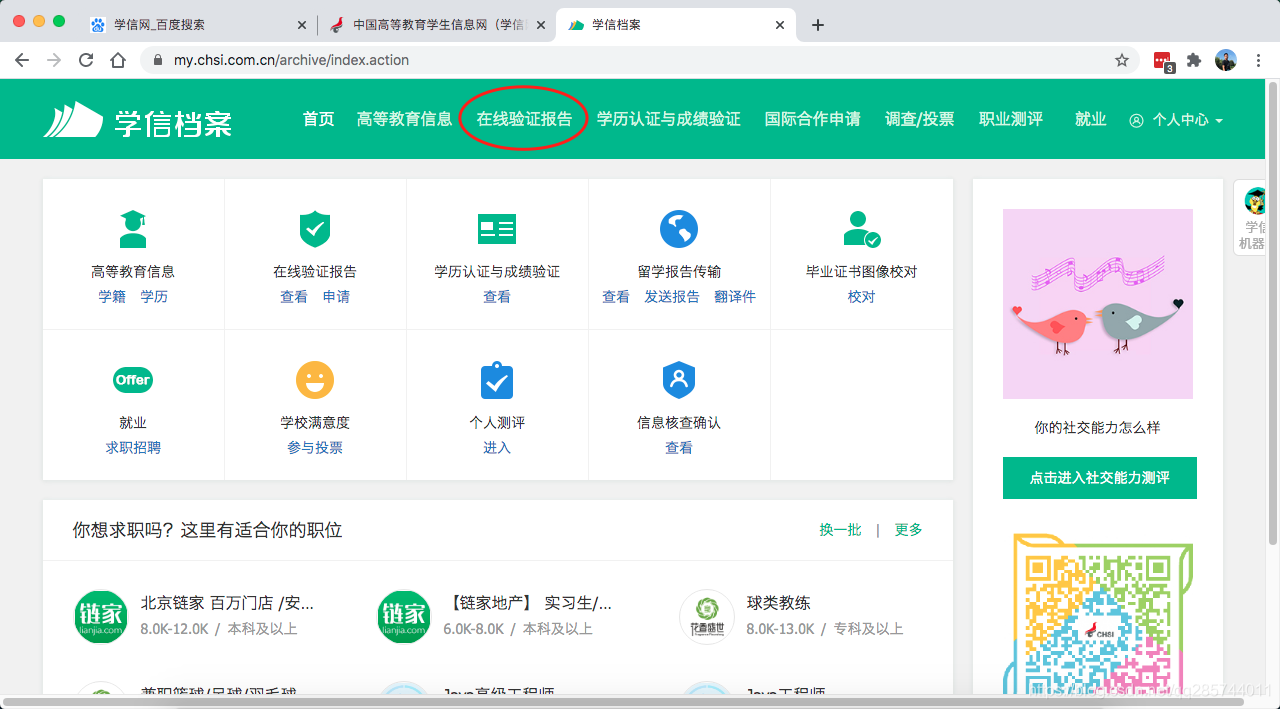The width and height of the screenshot is (1280, 709).
Task: Click the 发送报告 link
Action: (672, 297)
